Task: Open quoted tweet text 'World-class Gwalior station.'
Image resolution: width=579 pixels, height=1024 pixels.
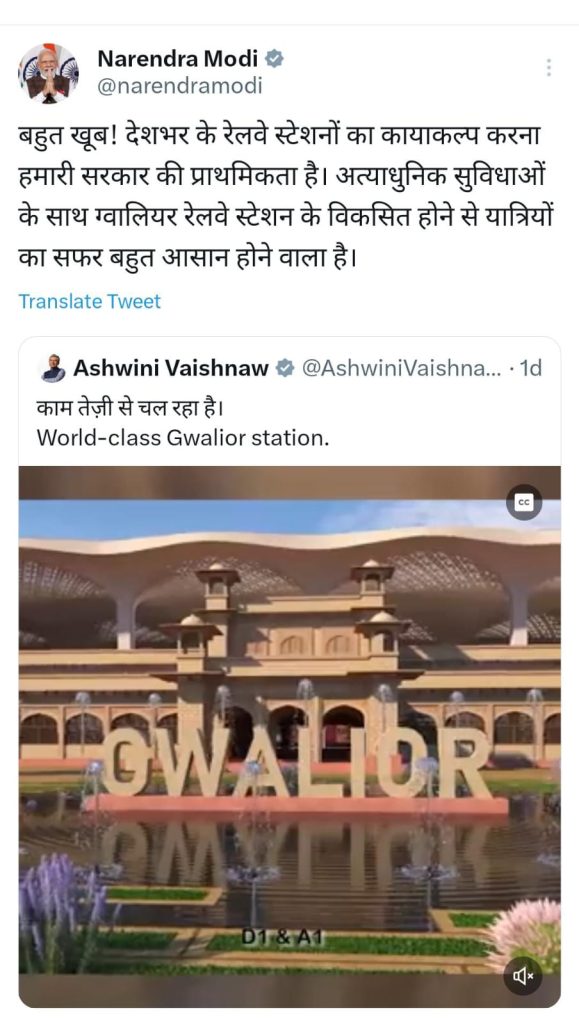Action: [x=183, y=438]
